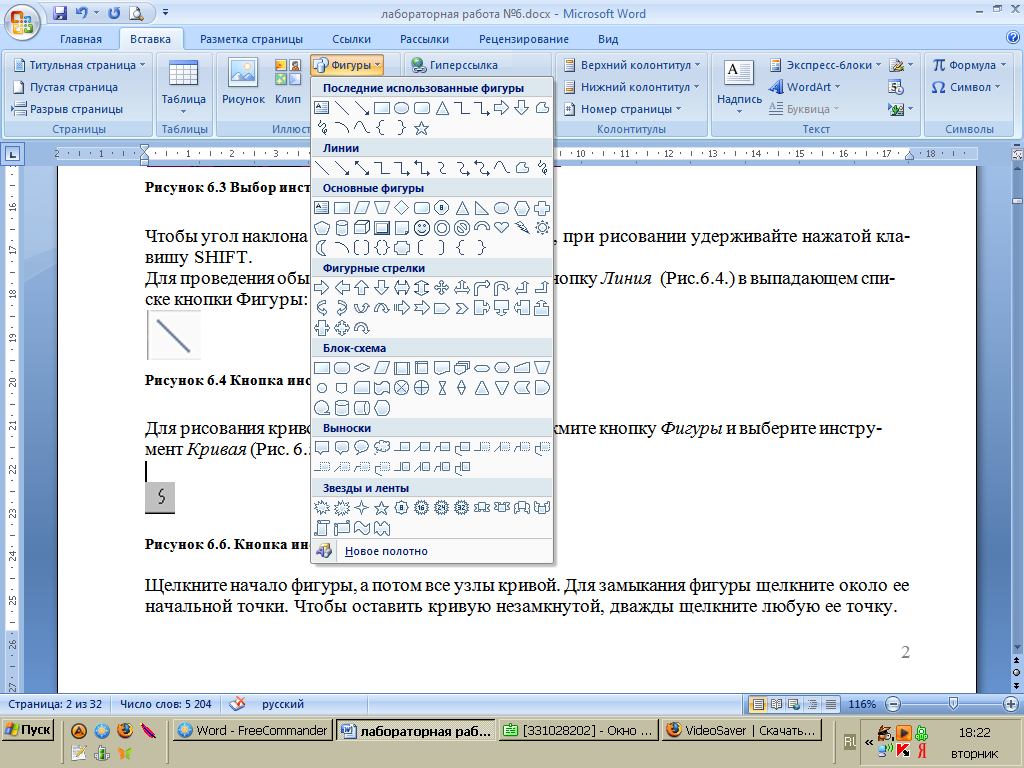Select the wave banner shape

(362, 528)
